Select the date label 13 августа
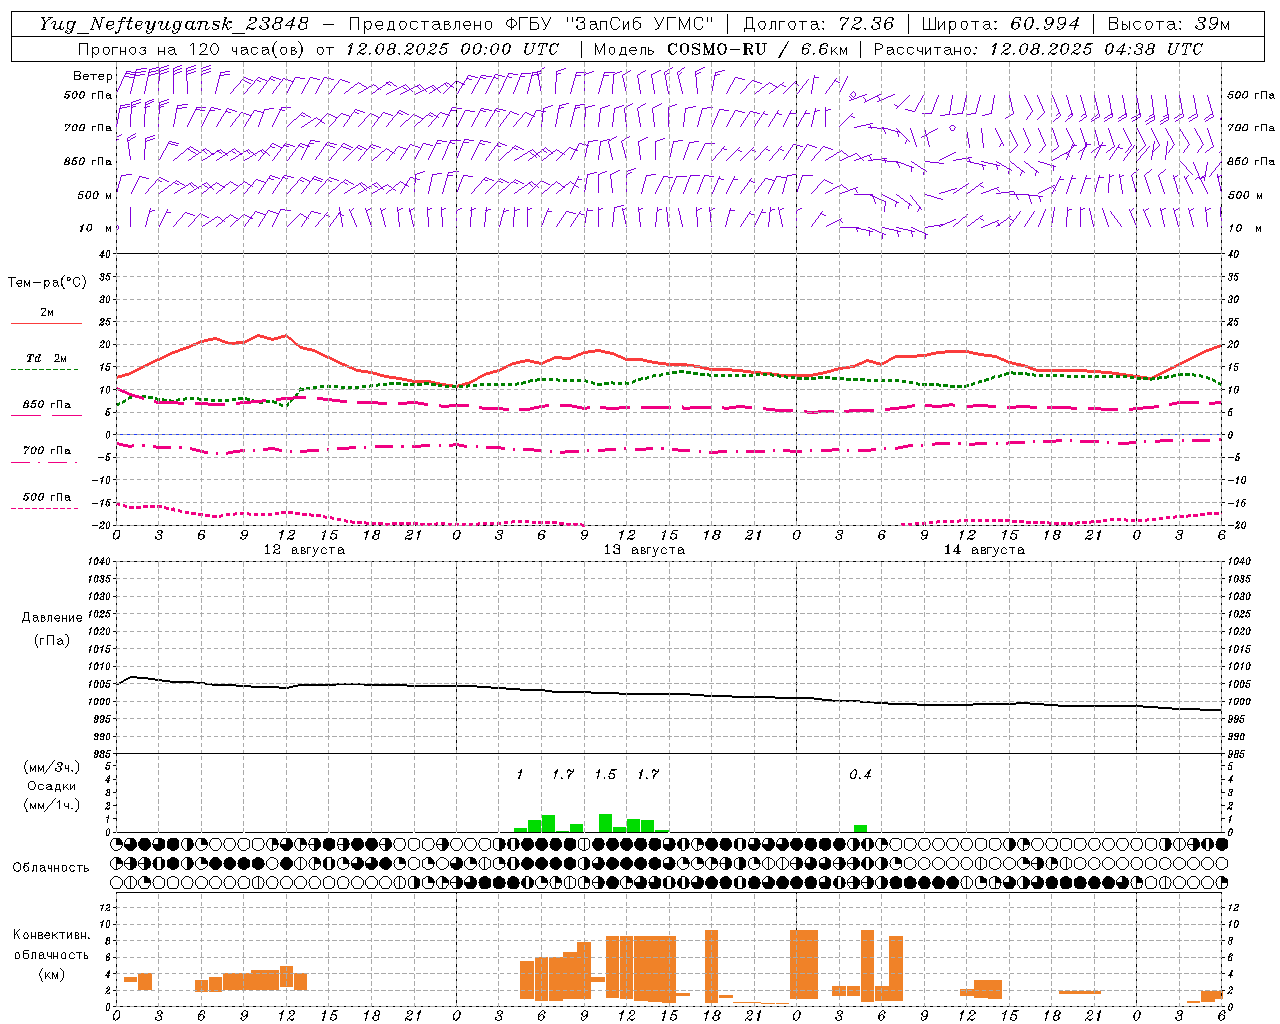 (644, 550)
